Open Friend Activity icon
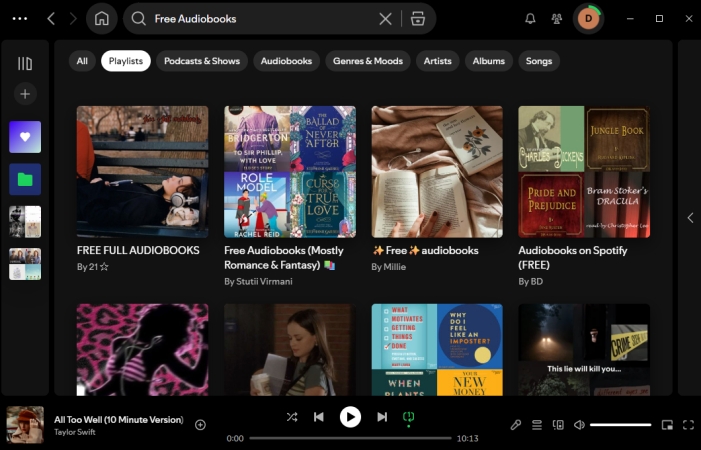This screenshot has height=450, width=701. pyautogui.click(x=557, y=19)
